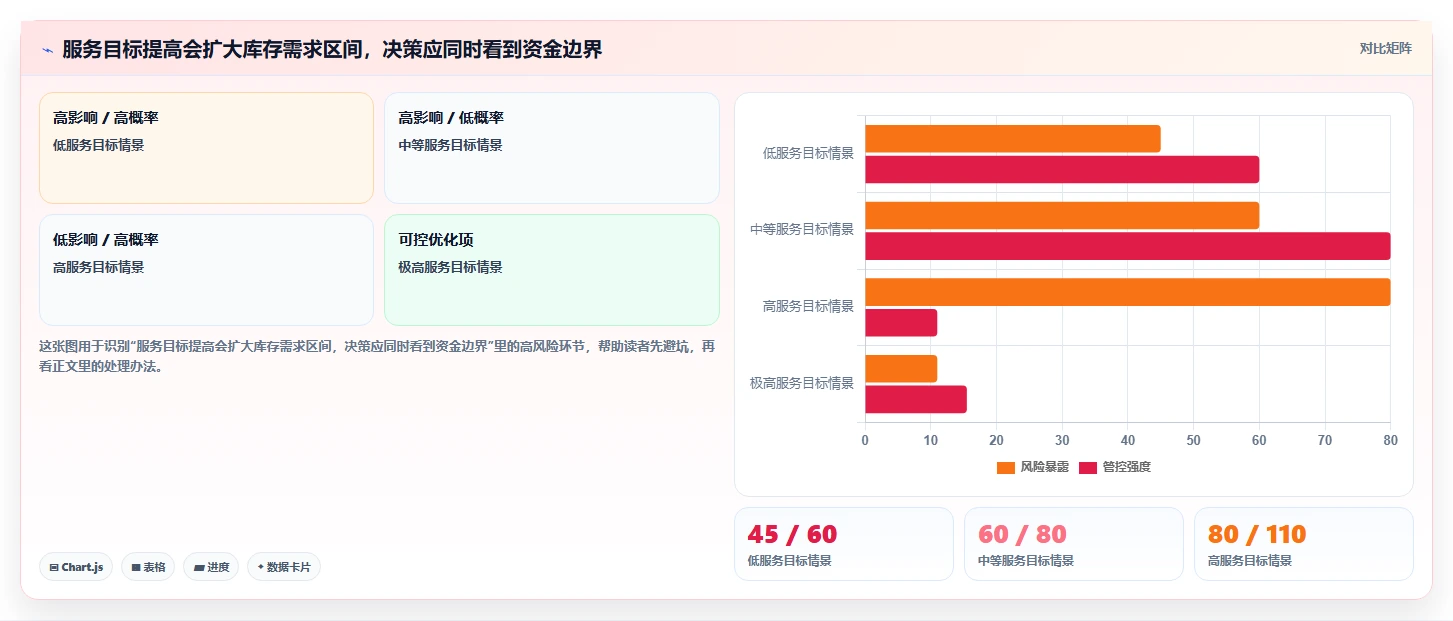
Task: Click the description paragraph starting 这张图用于识别
Action: pyautogui.click(x=377, y=356)
